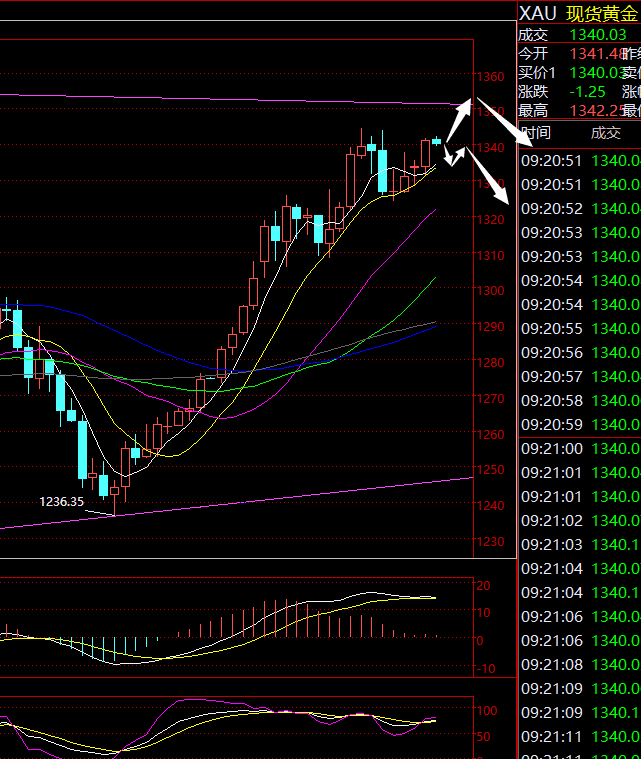Select the tick row at 09:20:55
The width and height of the screenshot is (641, 759).
(580, 329)
